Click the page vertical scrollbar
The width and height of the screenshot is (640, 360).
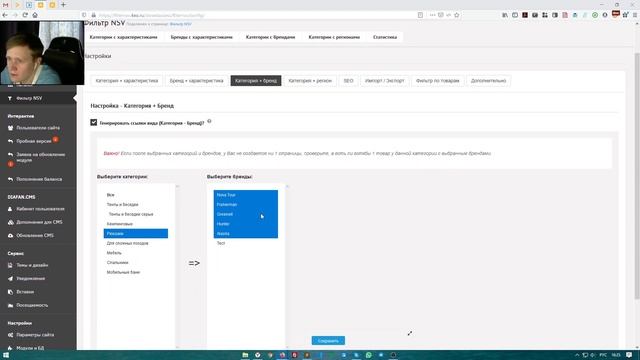pyautogui.click(x=637, y=176)
